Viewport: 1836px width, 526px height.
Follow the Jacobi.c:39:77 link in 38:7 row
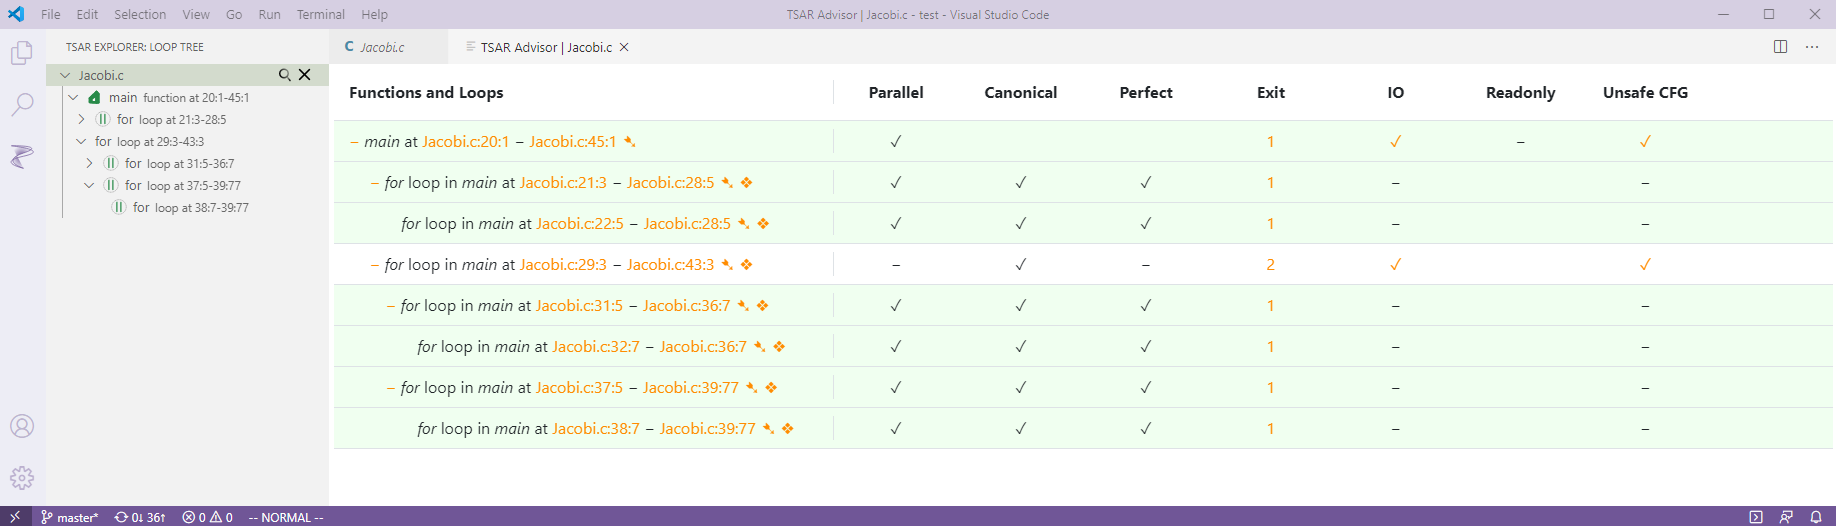707,429
